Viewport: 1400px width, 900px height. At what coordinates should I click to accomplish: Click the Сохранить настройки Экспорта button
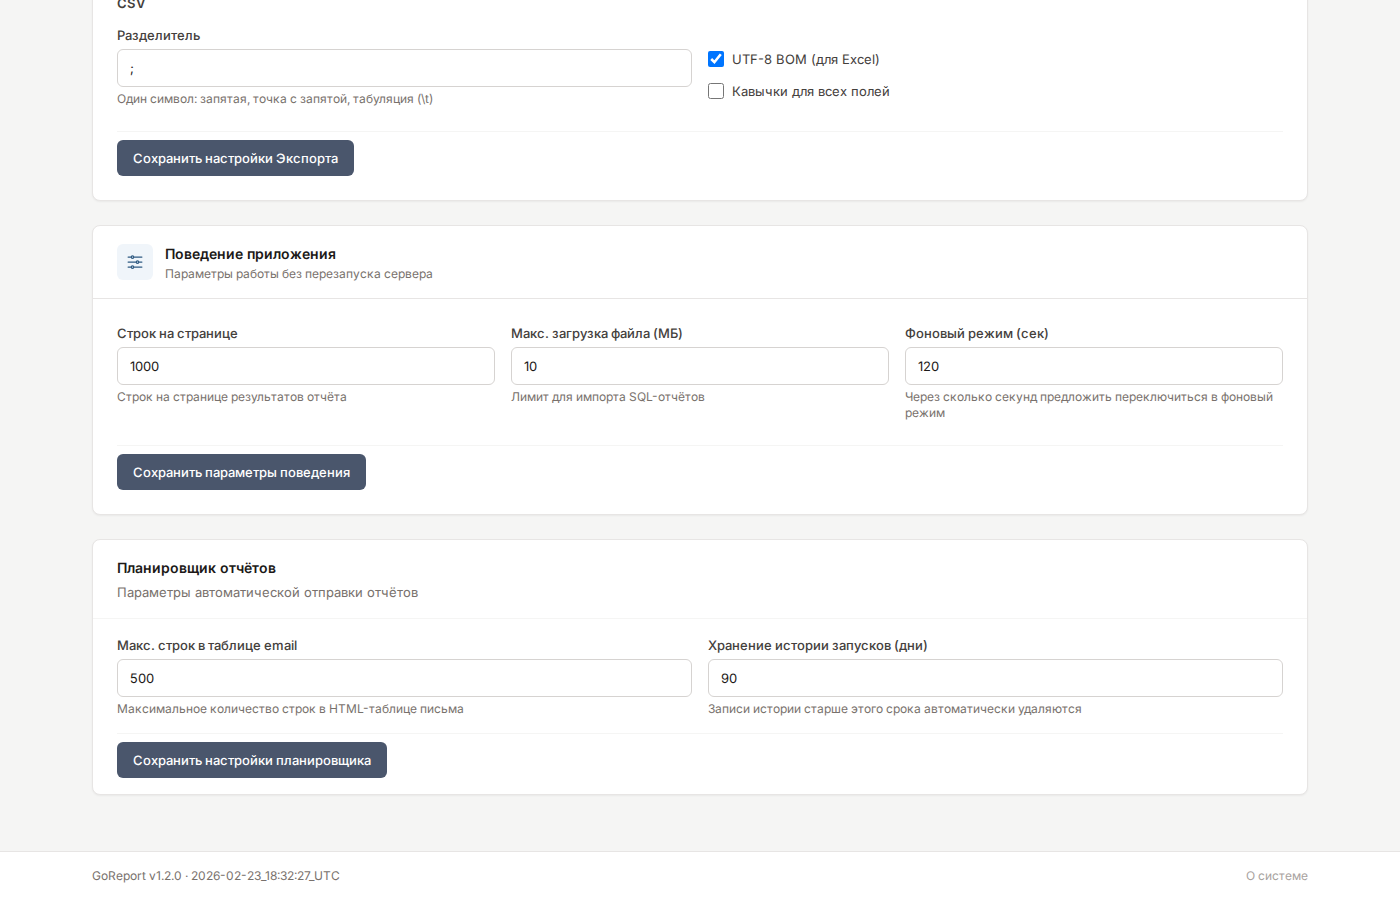tap(235, 158)
